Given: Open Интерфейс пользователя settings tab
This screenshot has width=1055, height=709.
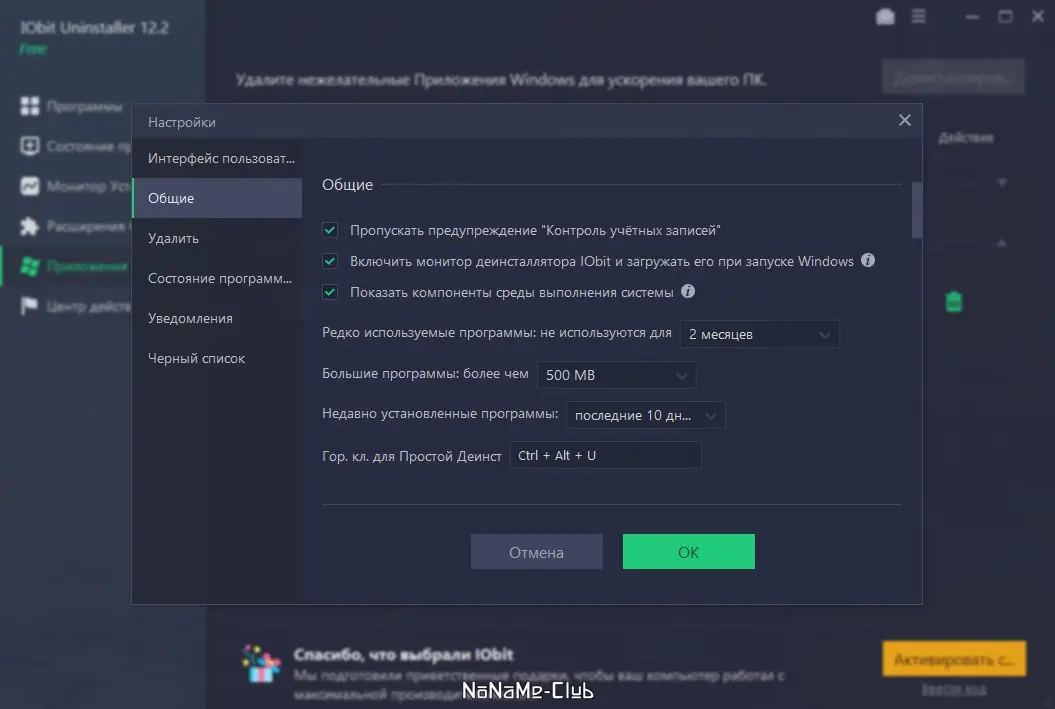Looking at the screenshot, I should (217, 159).
